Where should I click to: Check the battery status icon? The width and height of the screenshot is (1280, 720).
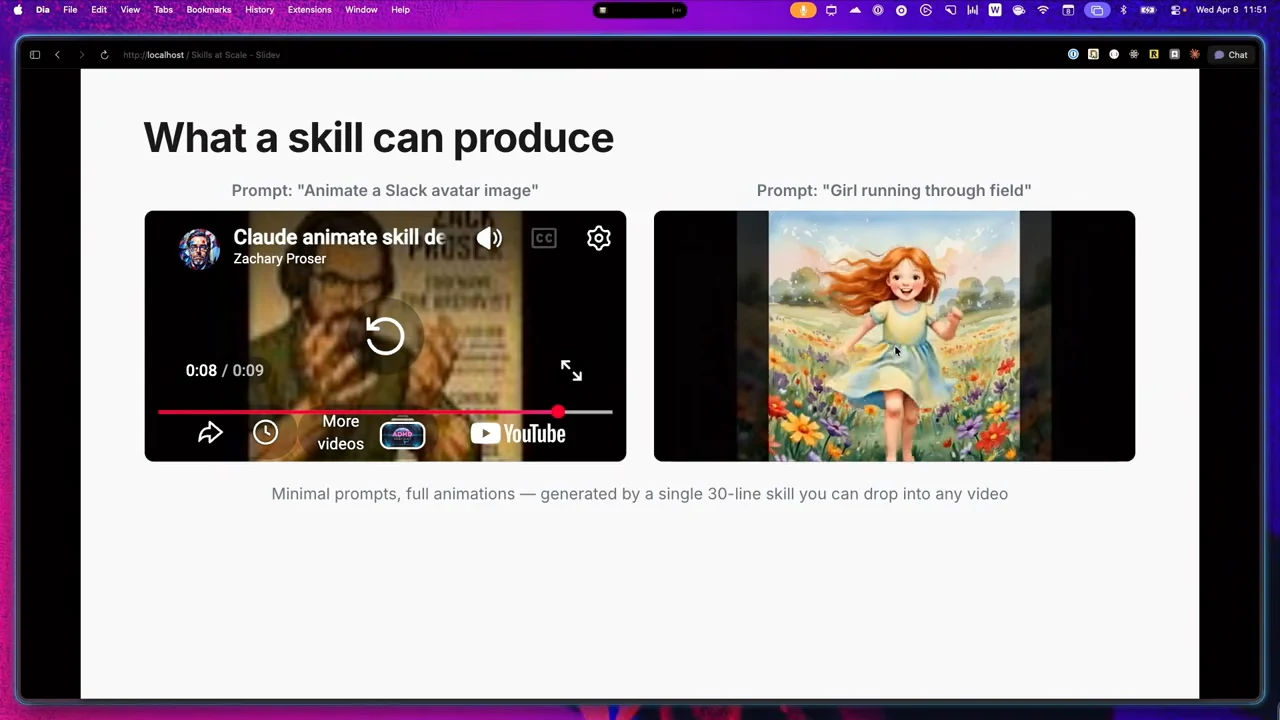(x=1148, y=10)
